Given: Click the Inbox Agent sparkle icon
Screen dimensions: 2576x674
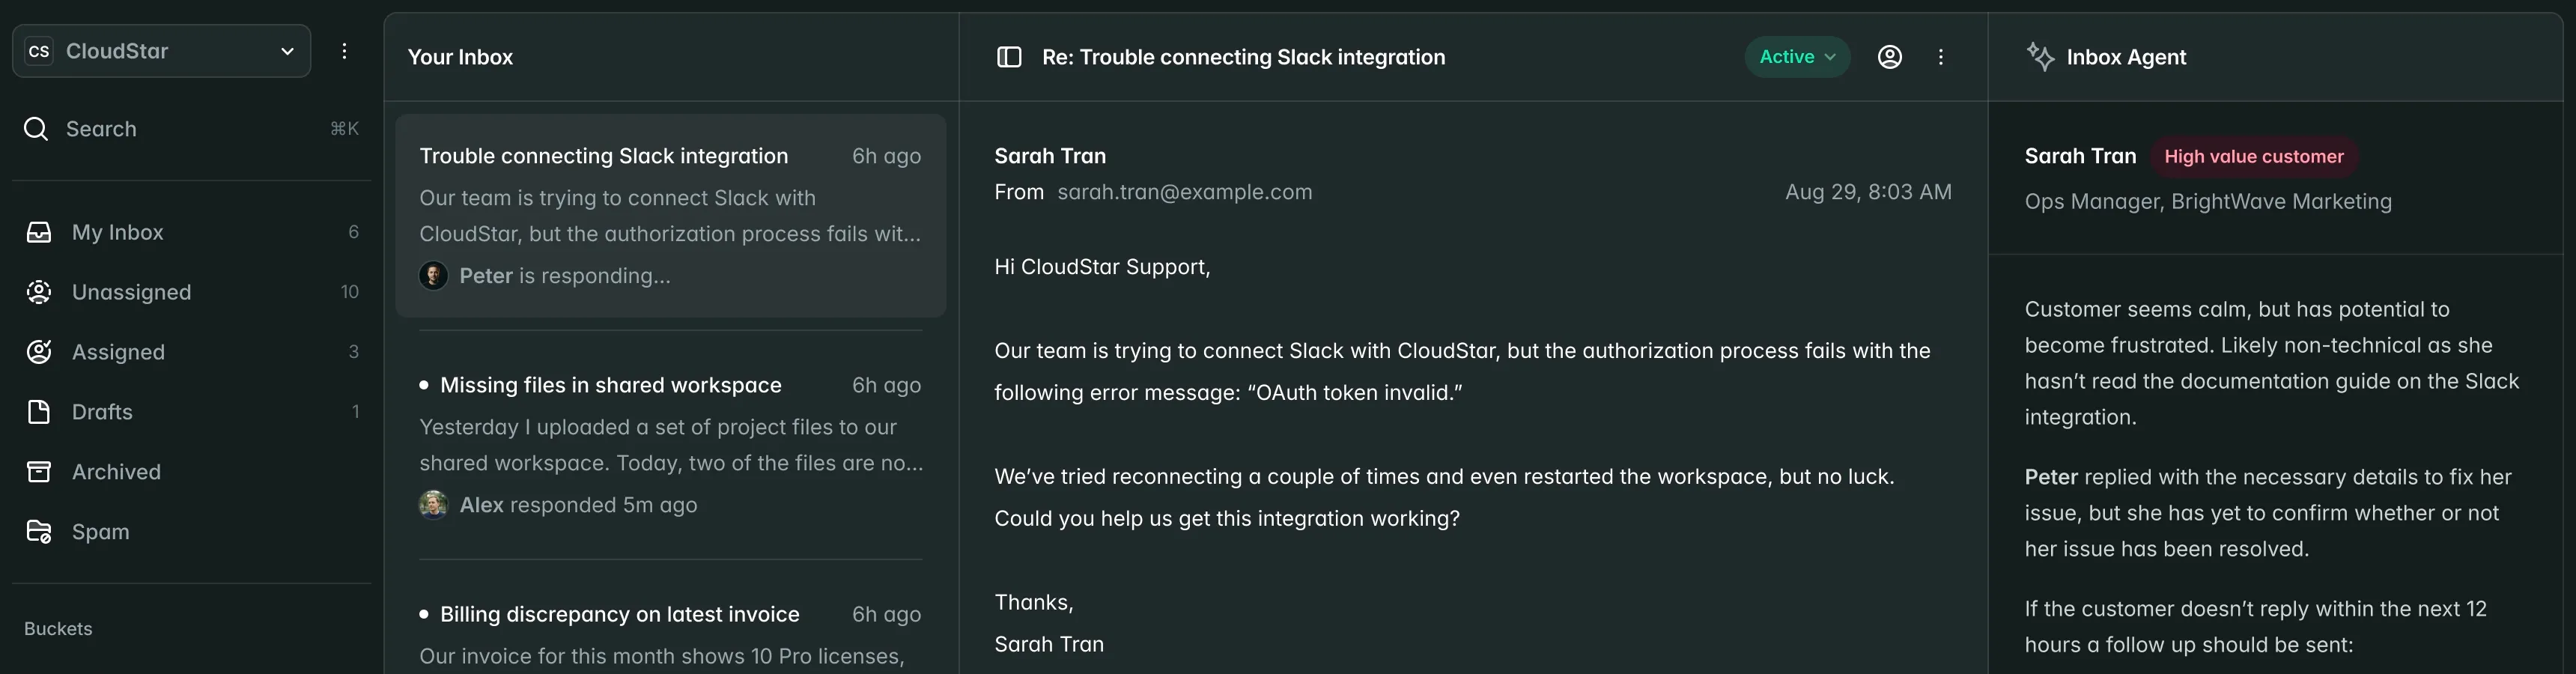Looking at the screenshot, I should pos(2040,57).
